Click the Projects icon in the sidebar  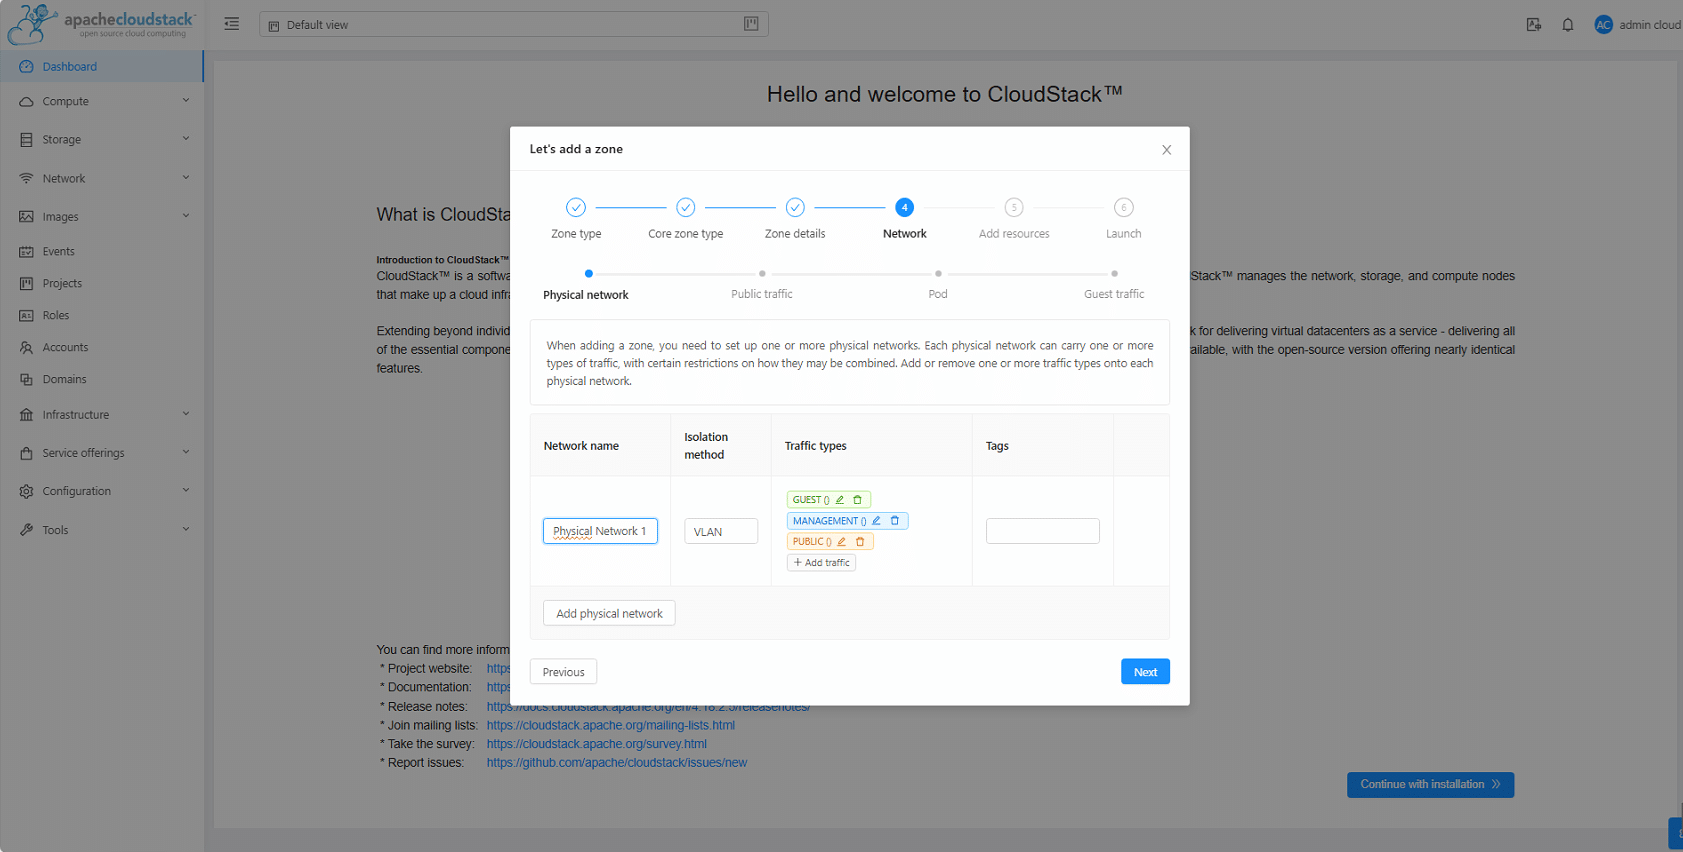click(26, 284)
